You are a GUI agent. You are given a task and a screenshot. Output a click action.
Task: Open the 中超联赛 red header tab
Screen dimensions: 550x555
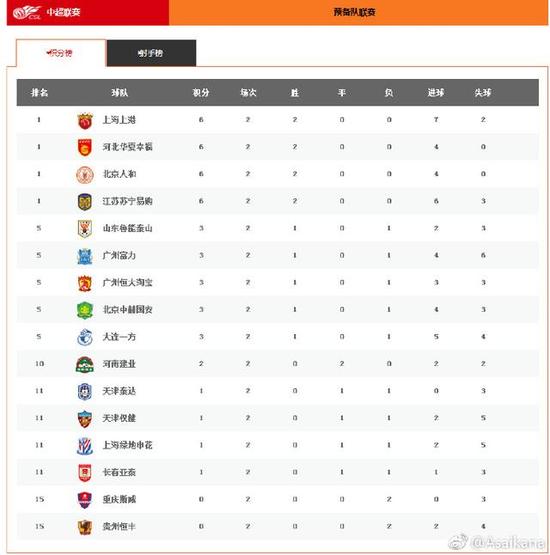coord(88,12)
